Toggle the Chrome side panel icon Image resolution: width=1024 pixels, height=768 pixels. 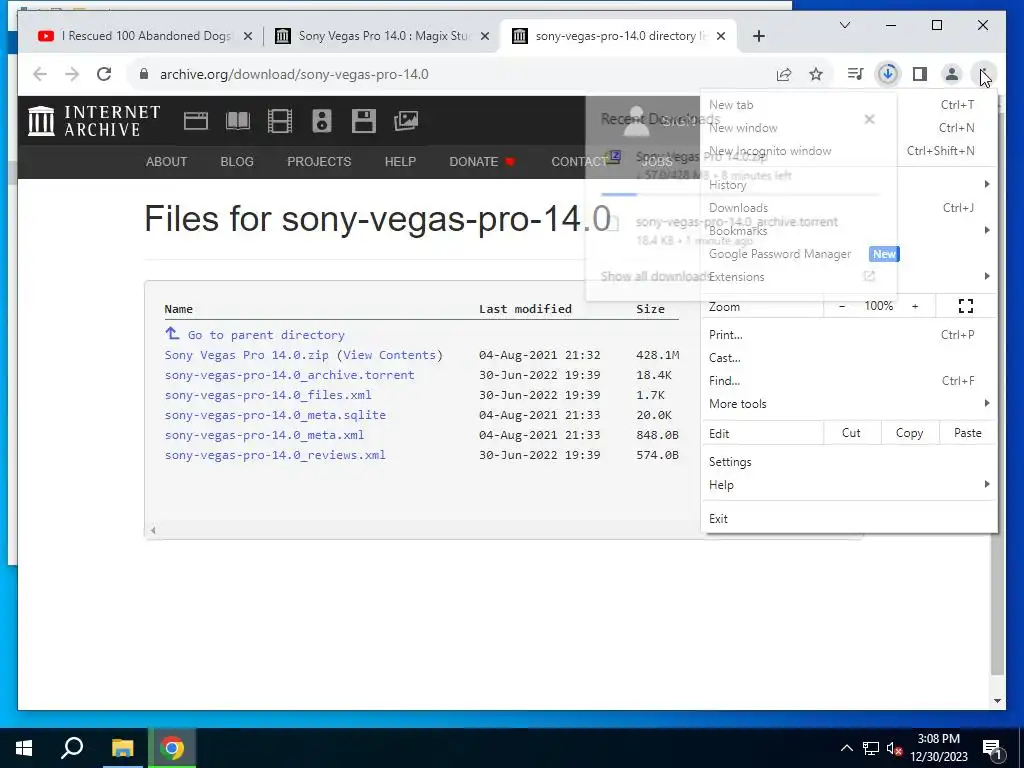click(x=920, y=74)
